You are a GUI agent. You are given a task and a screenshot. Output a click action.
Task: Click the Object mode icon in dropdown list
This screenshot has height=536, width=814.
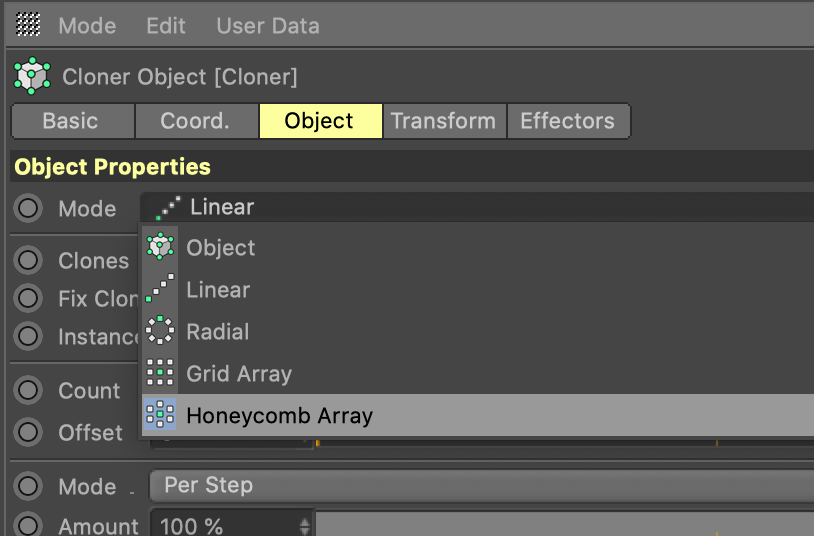(x=160, y=247)
